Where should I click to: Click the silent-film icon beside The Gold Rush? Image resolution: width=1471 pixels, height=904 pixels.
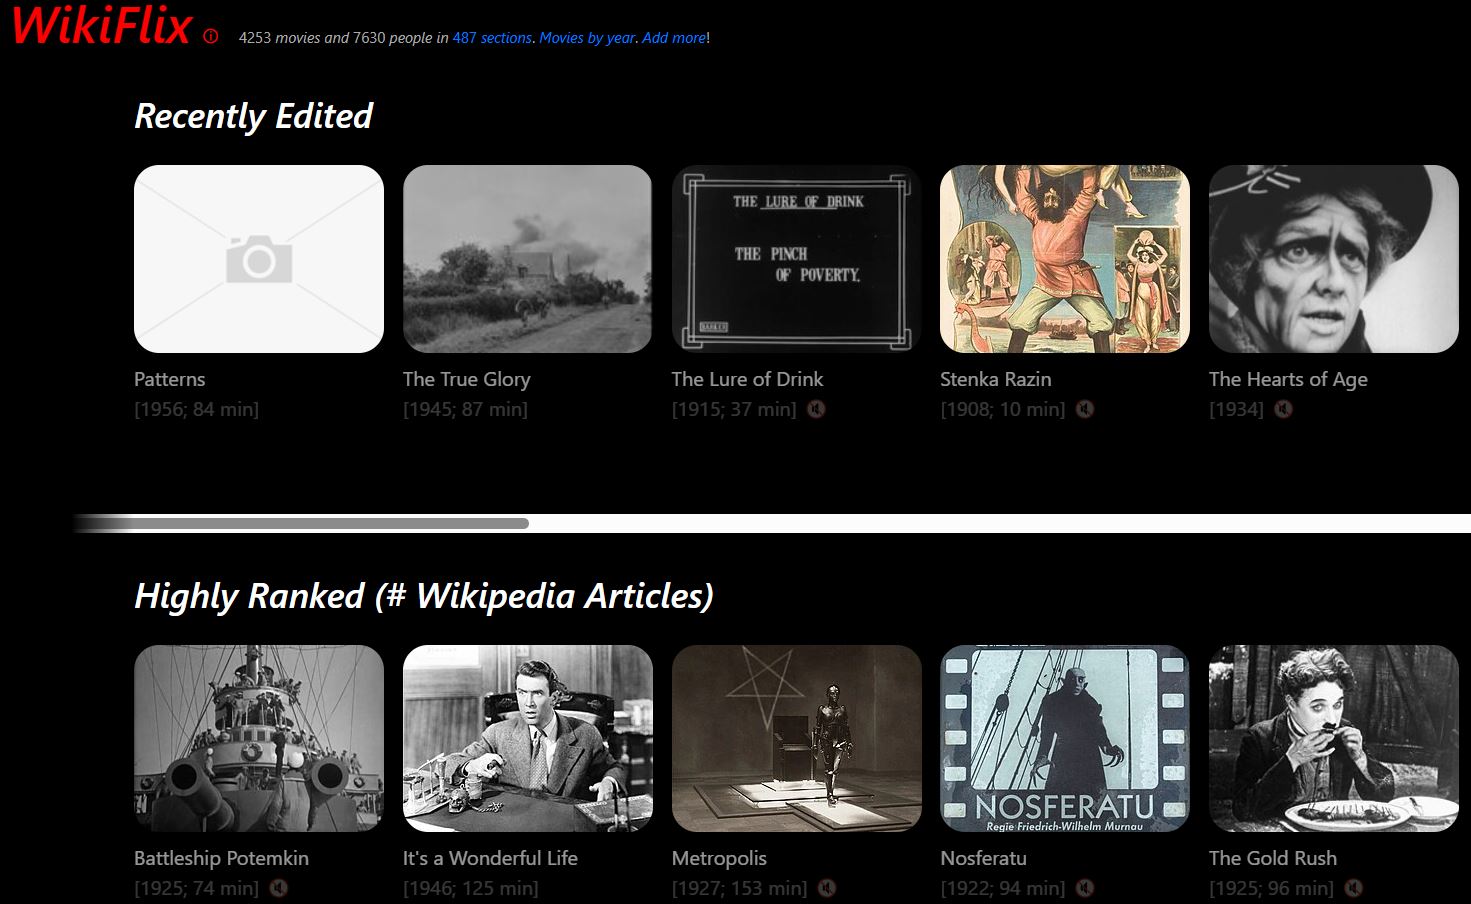[x=1355, y=887]
